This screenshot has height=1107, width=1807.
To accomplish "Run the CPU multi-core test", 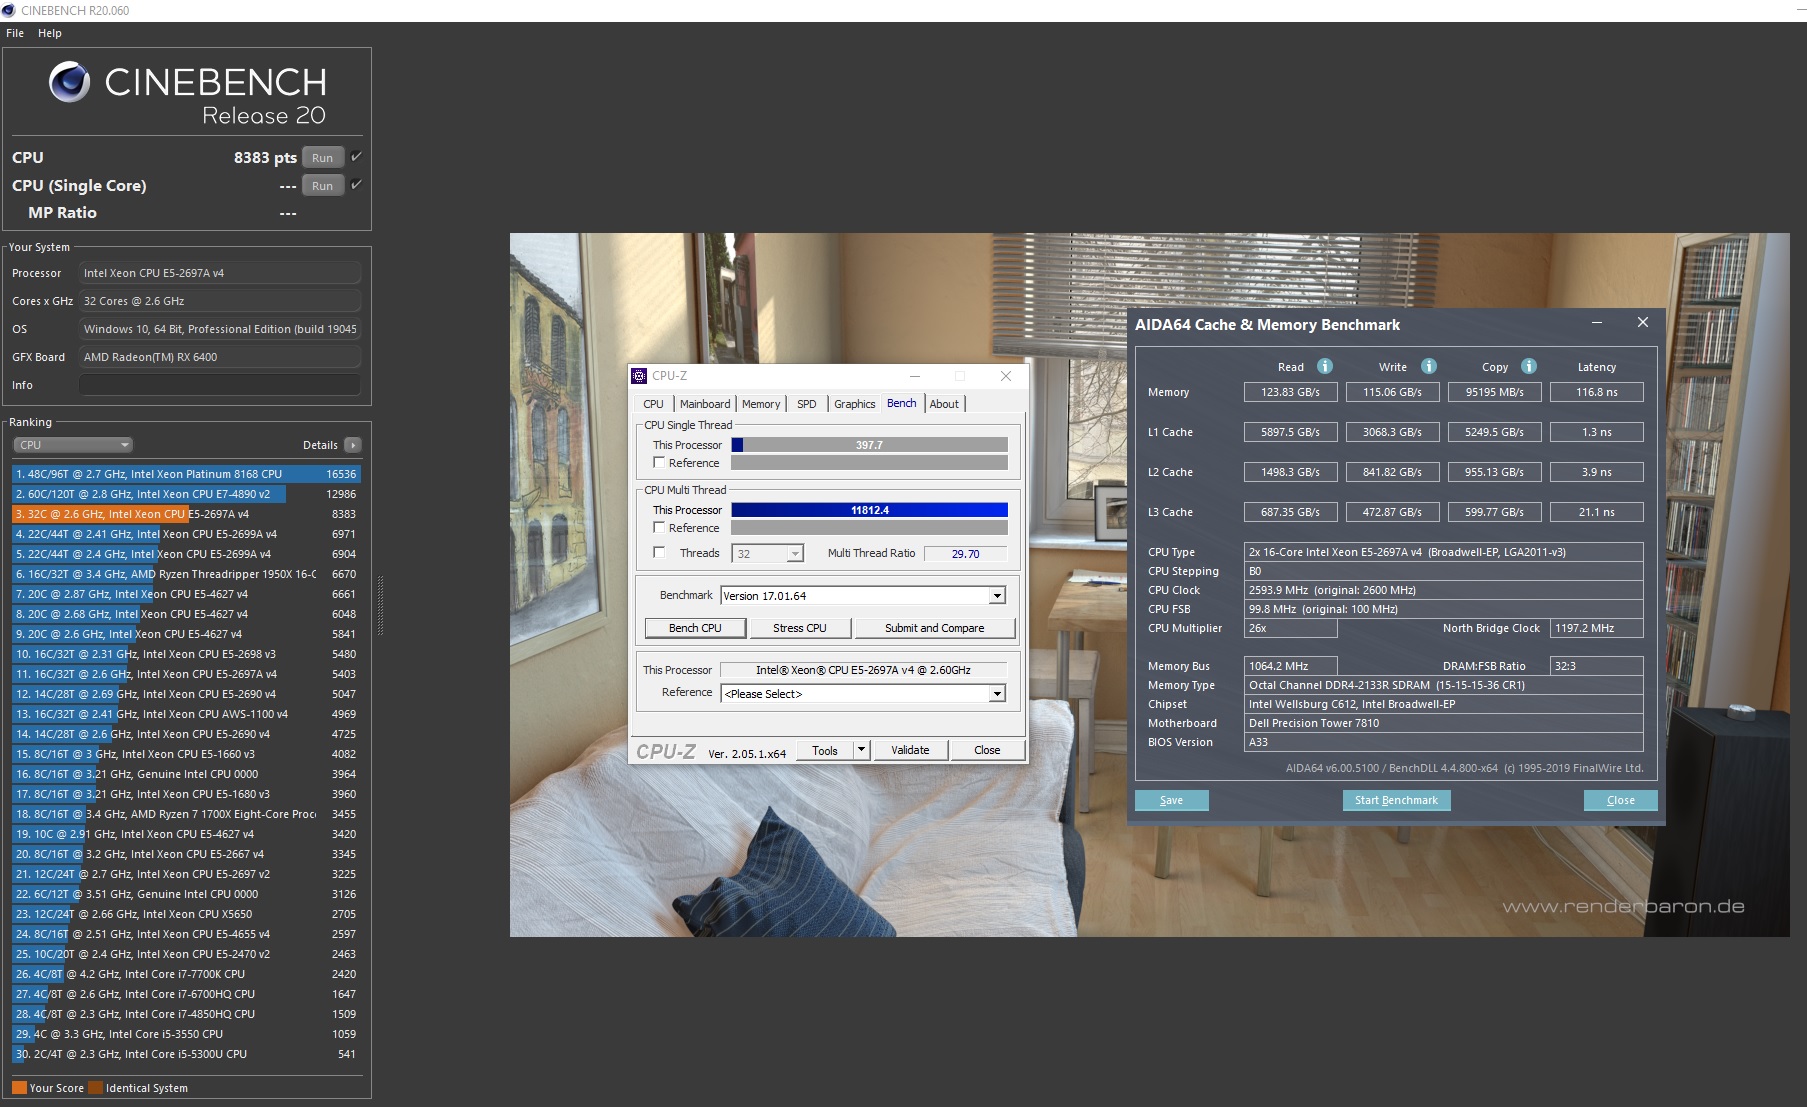I will click(322, 158).
